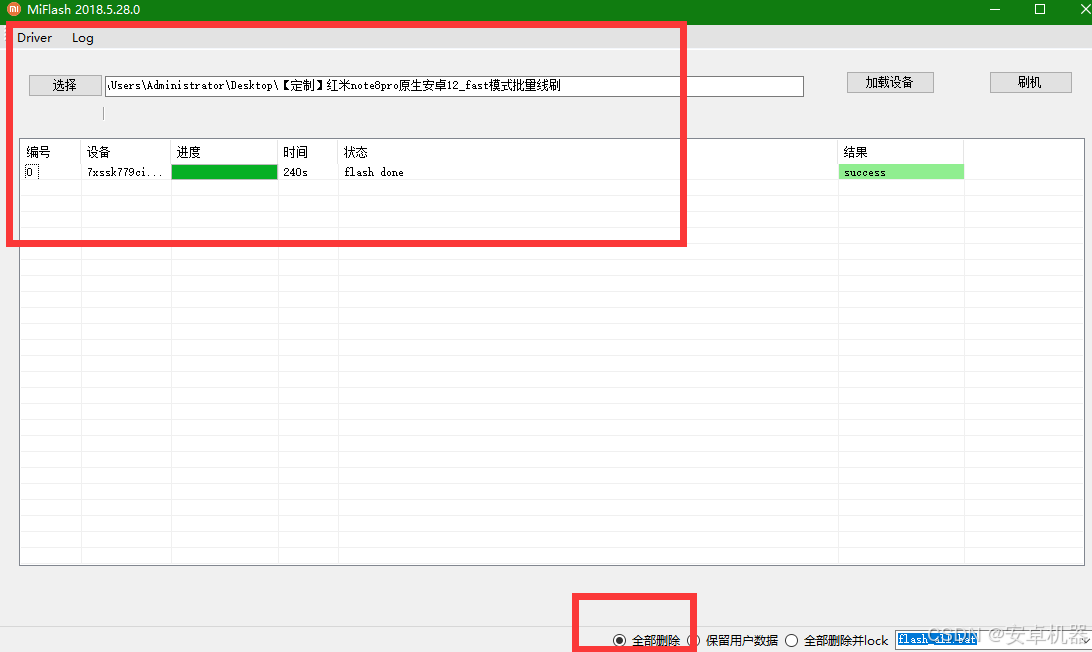Focus the ROM folder path field
The width and height of the screenshot is (1092, 652).
[x=454, y=86]
